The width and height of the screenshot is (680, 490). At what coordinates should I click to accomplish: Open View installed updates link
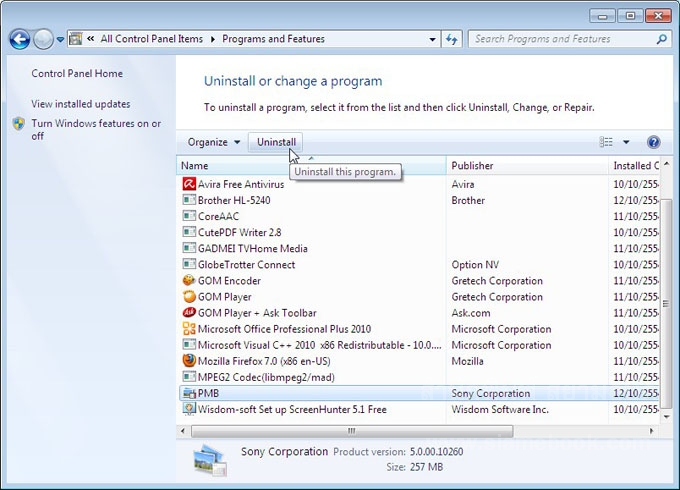81,104
